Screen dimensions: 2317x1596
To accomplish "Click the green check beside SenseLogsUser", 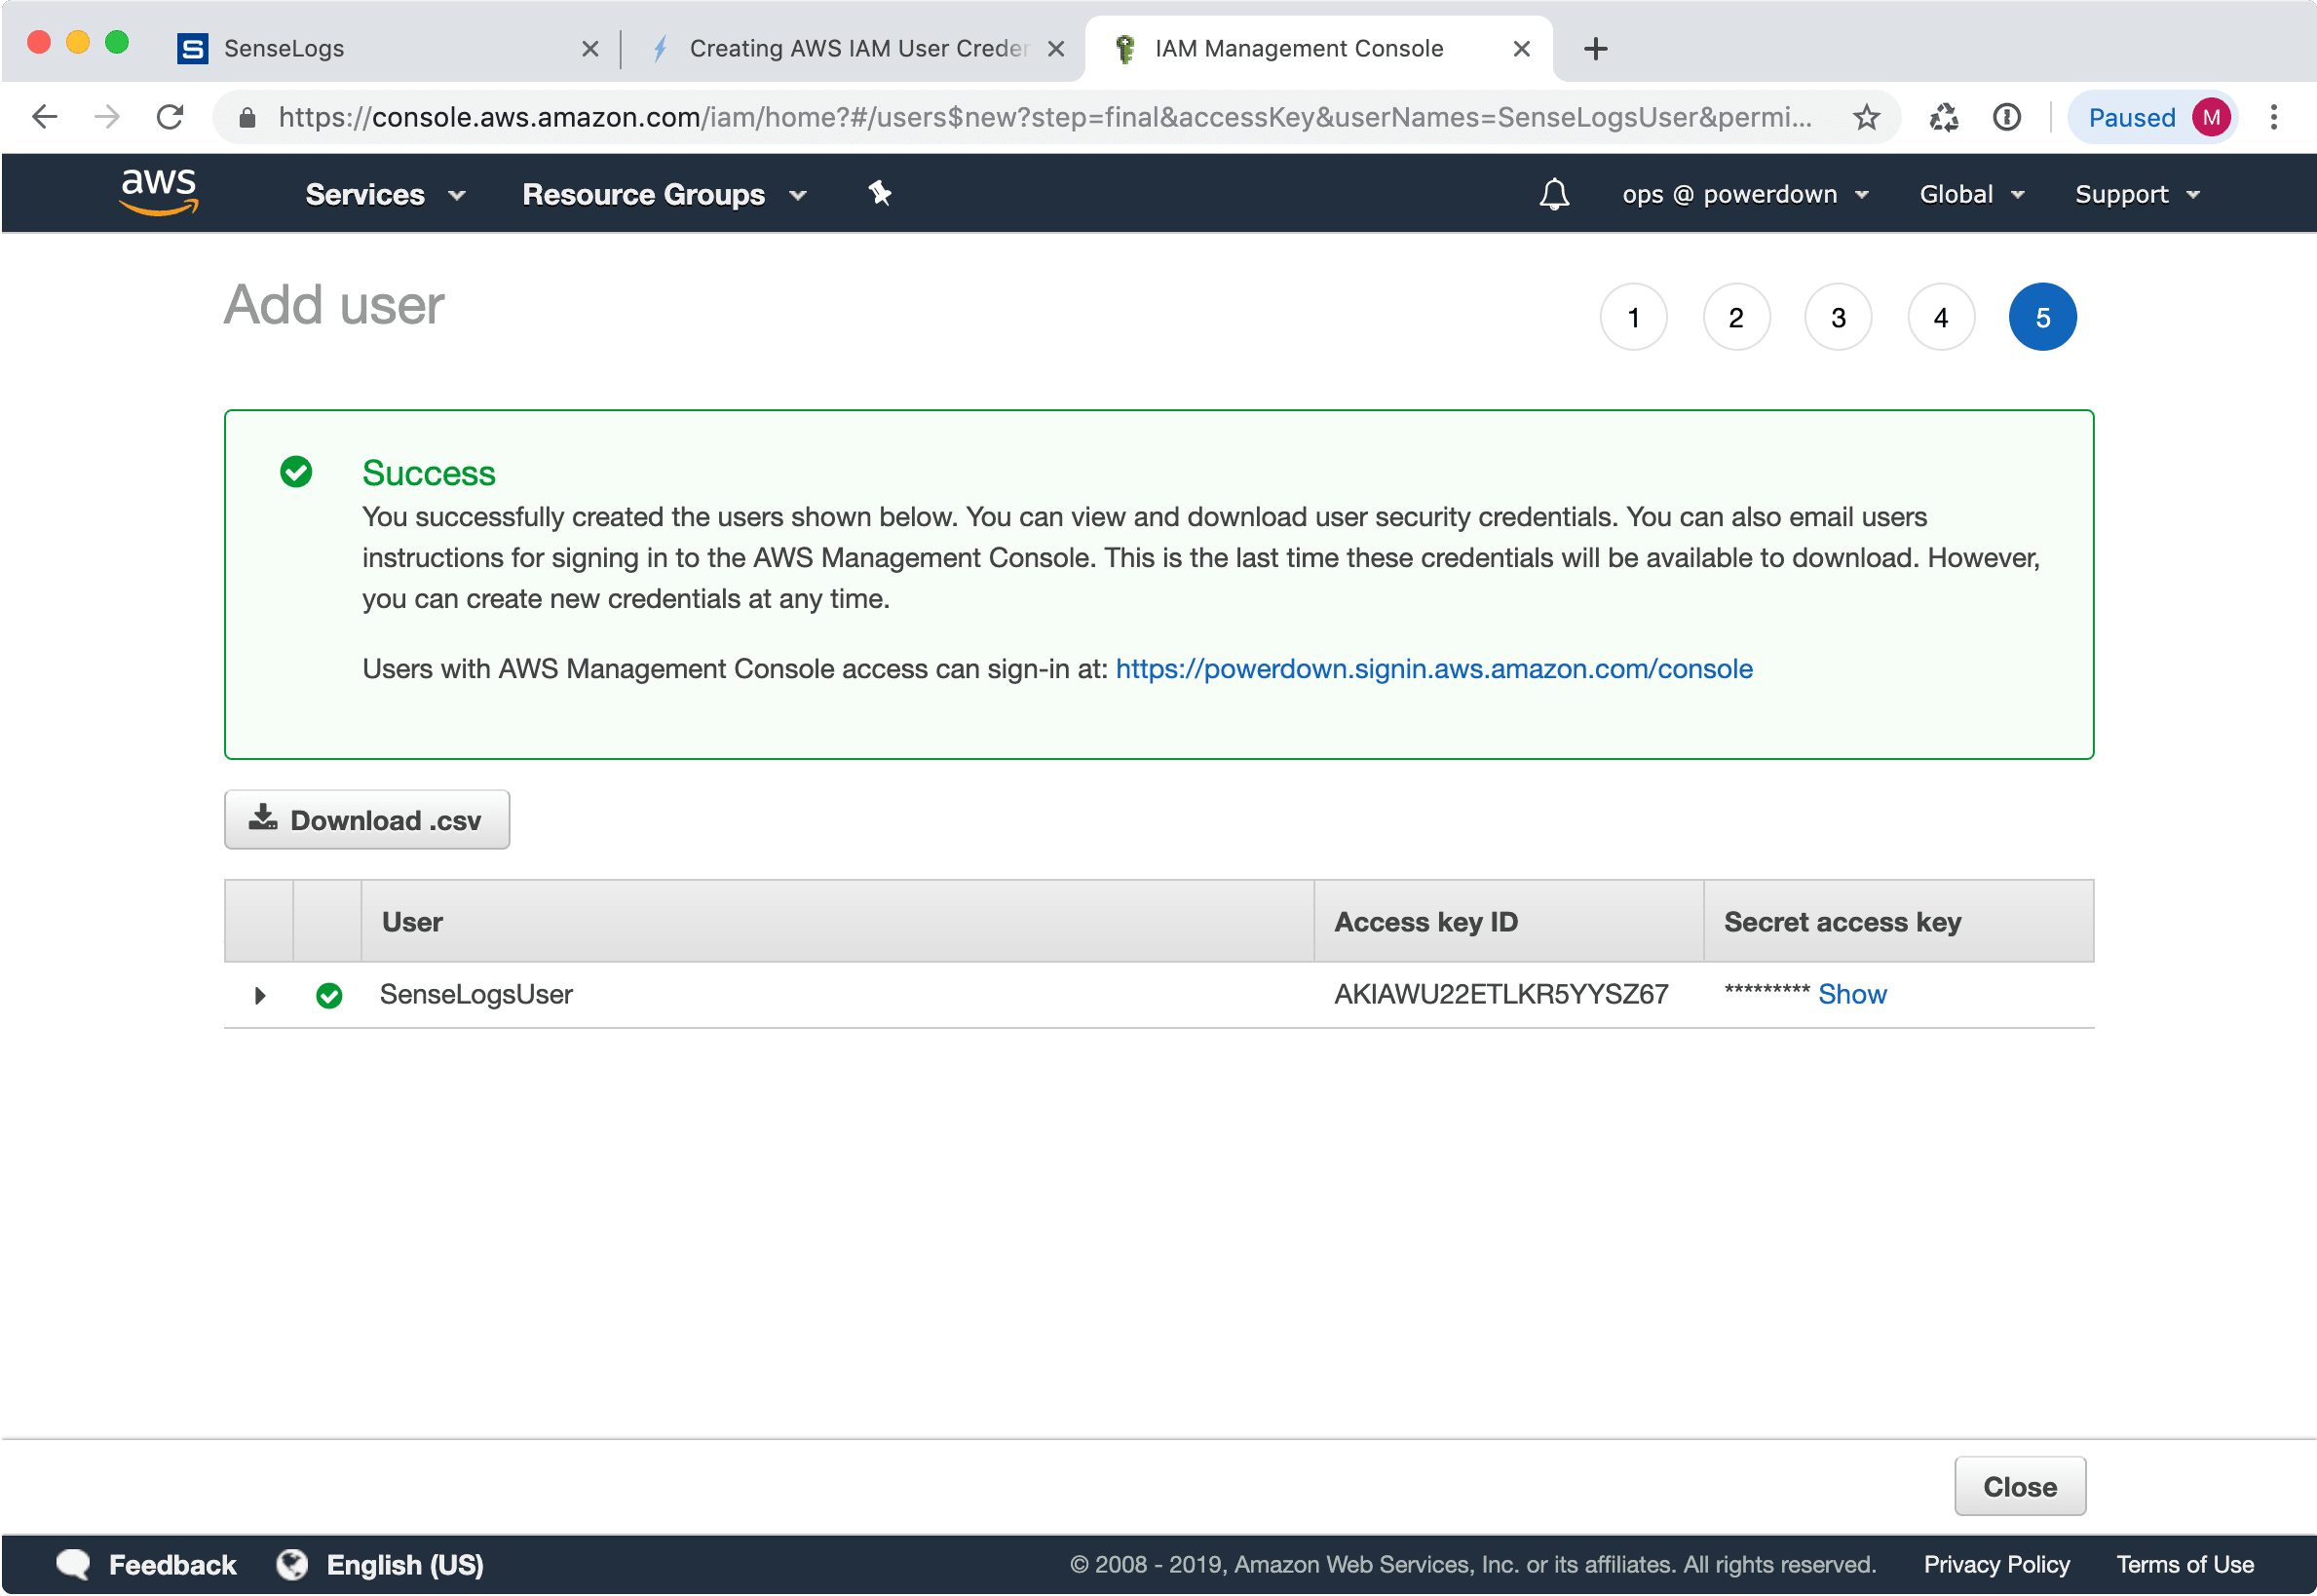I will (329, 996).
